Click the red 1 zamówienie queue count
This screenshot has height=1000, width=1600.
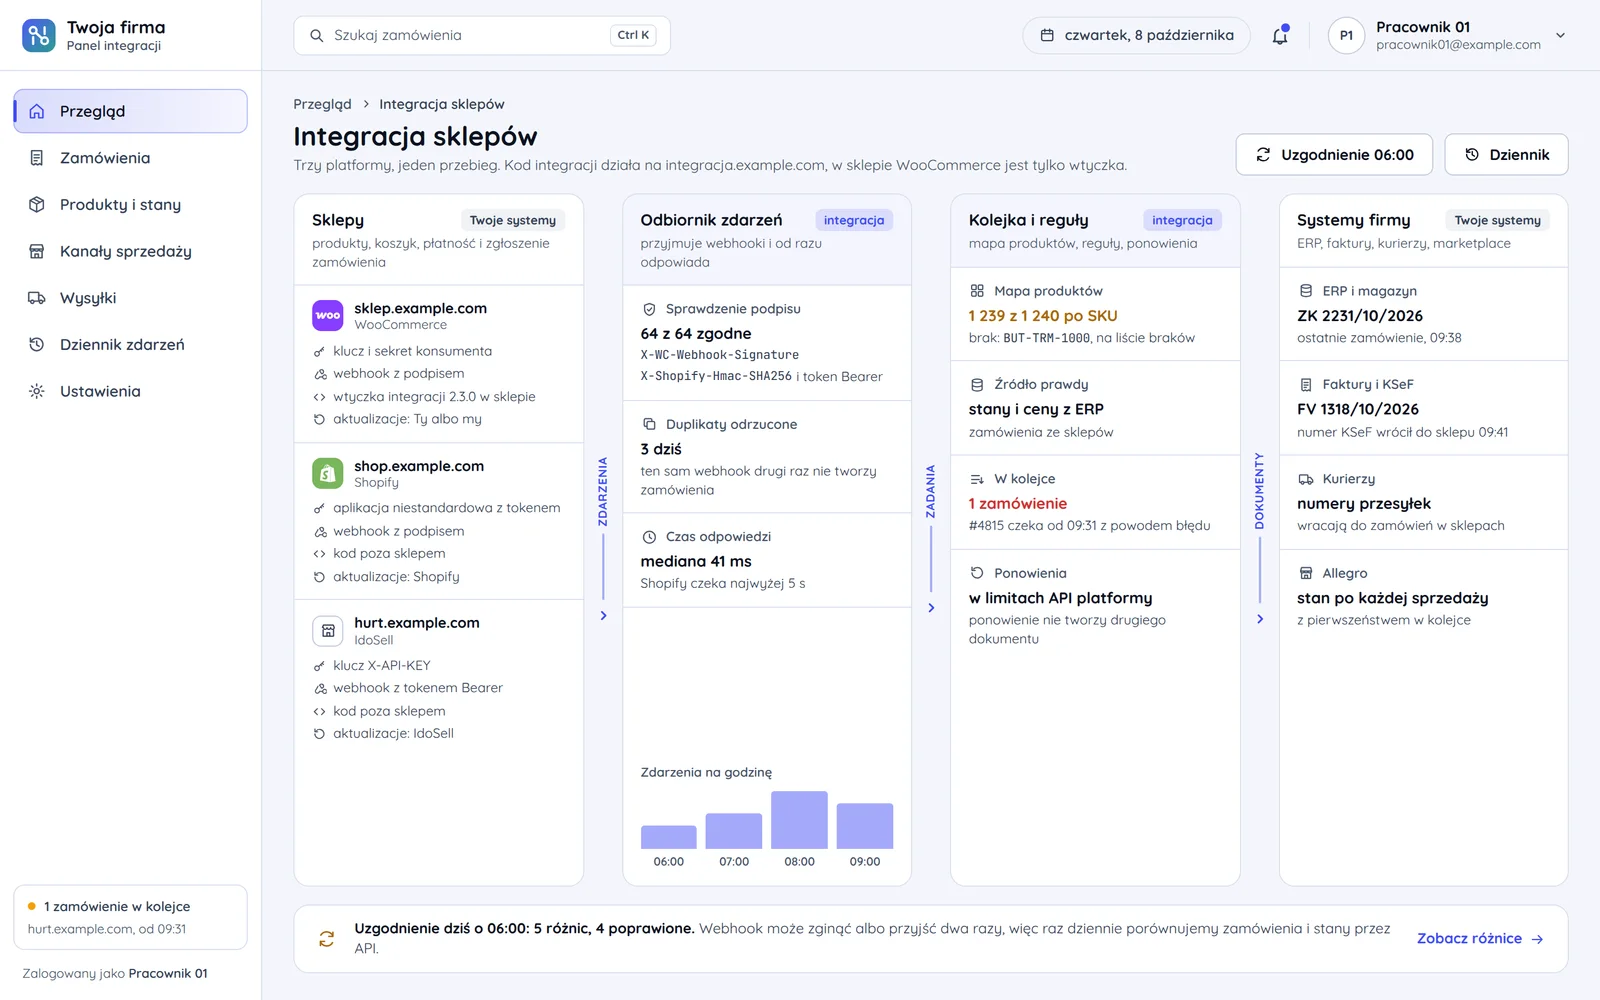pyautogui.click(x=1018, y=504)
